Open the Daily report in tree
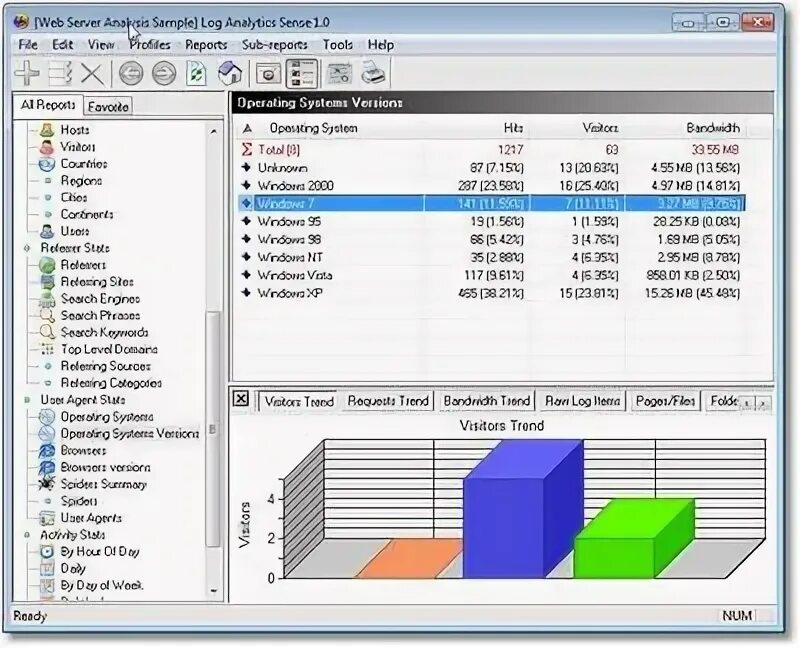800x648 pixels. tap(73, 568)
